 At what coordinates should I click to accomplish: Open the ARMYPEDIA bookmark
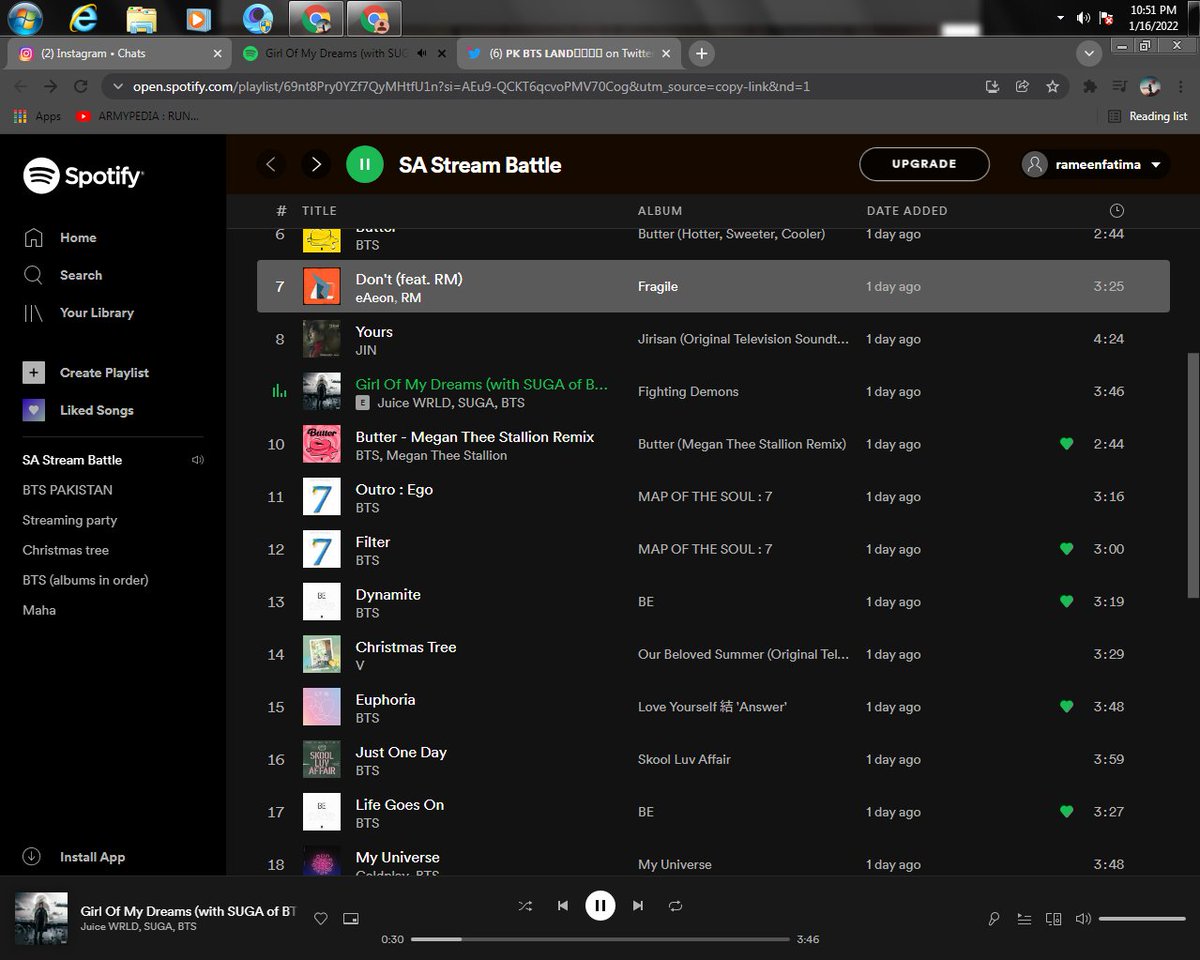(x=137, y=116)
